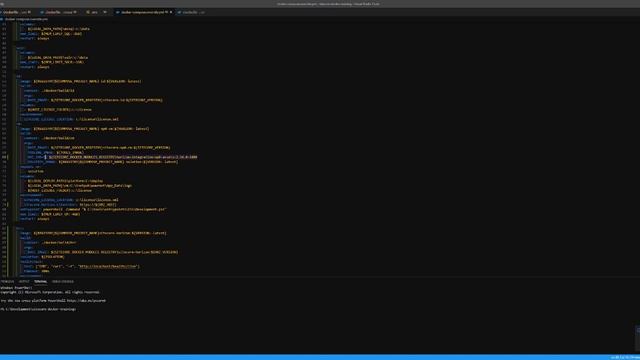Open the DEBUG CONSOLE panel tab
The height and width of the screenshot is (360, 640).
[63, 281]
